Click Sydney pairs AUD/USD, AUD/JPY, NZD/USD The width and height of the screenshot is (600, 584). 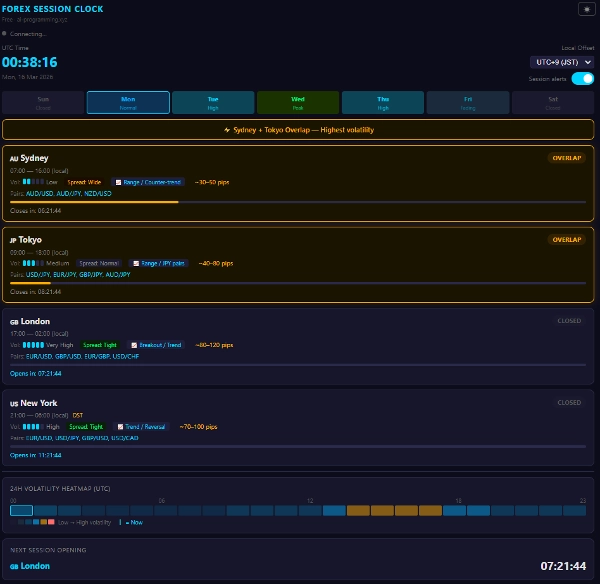tap(68, 194)
